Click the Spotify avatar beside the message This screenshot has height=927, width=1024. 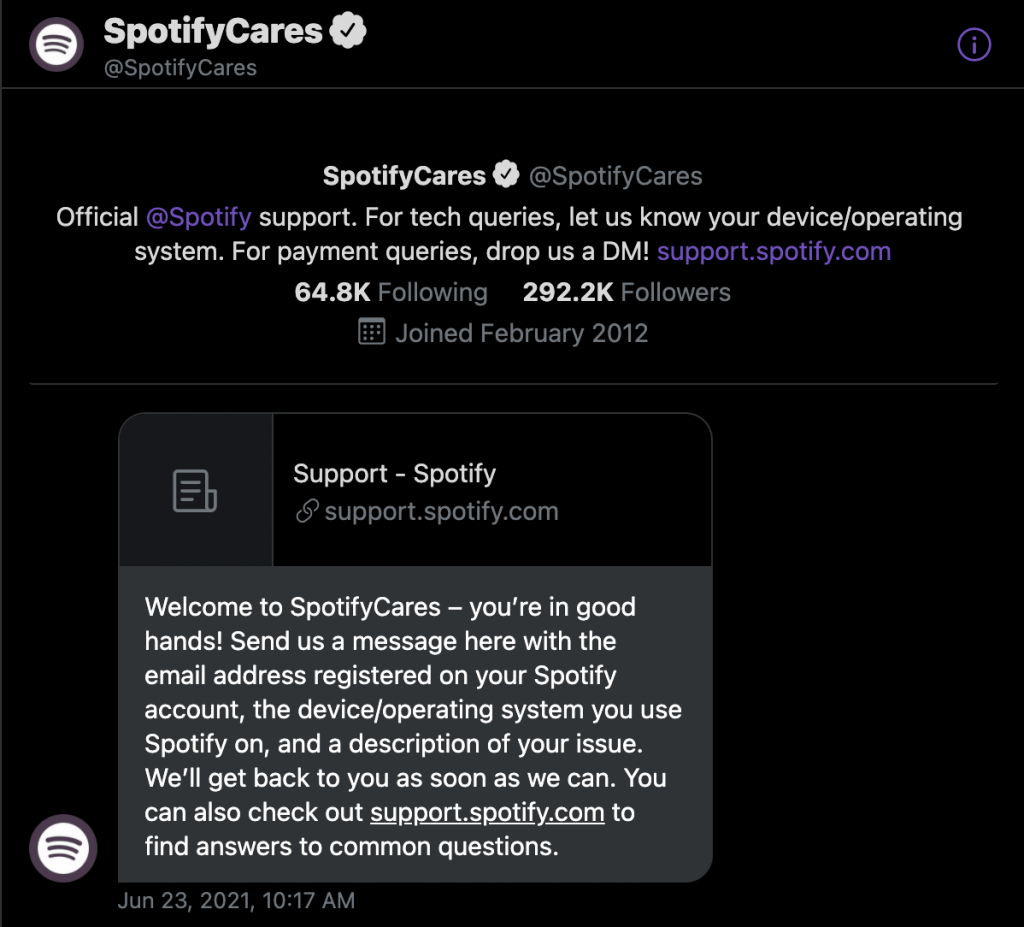(x=63, y=848)
